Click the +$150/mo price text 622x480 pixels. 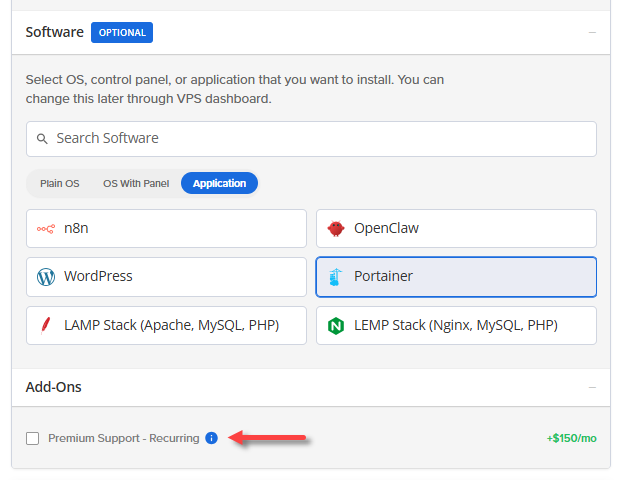(572, 438)
